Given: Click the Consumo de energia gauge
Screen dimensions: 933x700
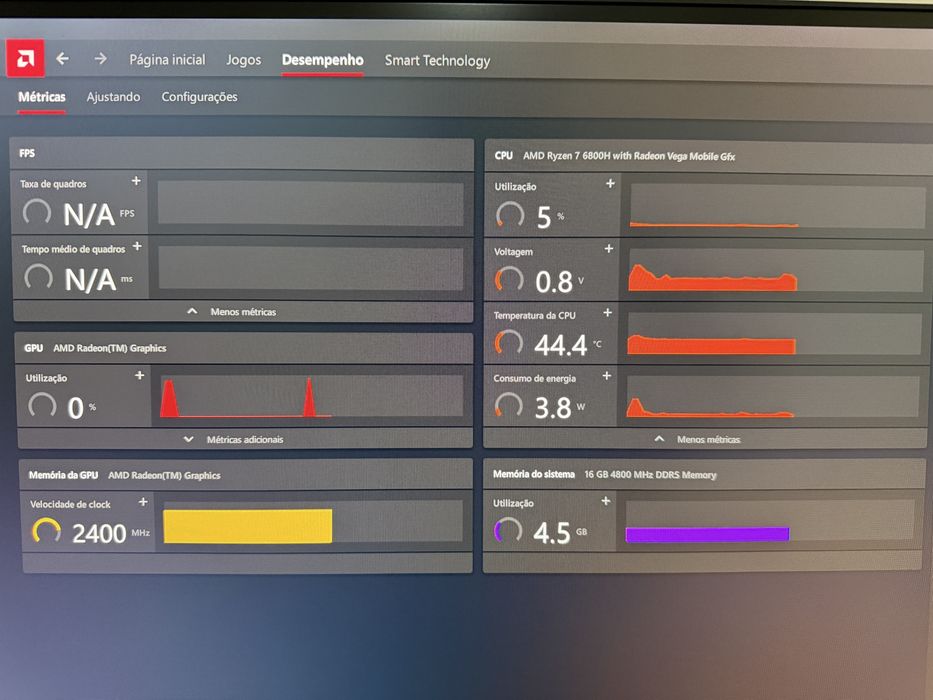Looking at the screenshot, I should 509,406.
